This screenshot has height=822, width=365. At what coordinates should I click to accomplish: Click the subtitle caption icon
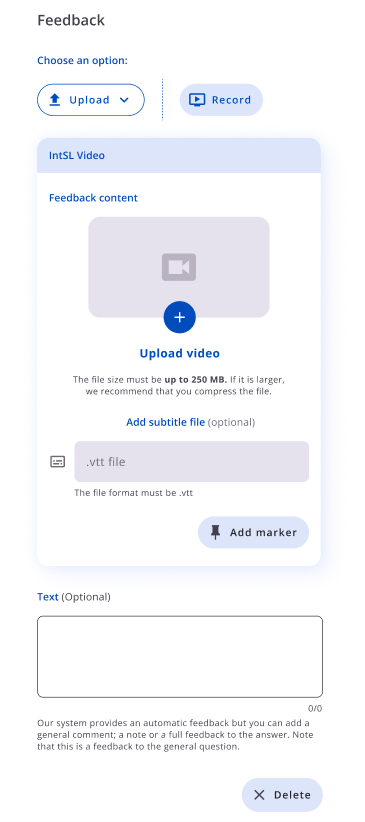(x=58, y=462)
